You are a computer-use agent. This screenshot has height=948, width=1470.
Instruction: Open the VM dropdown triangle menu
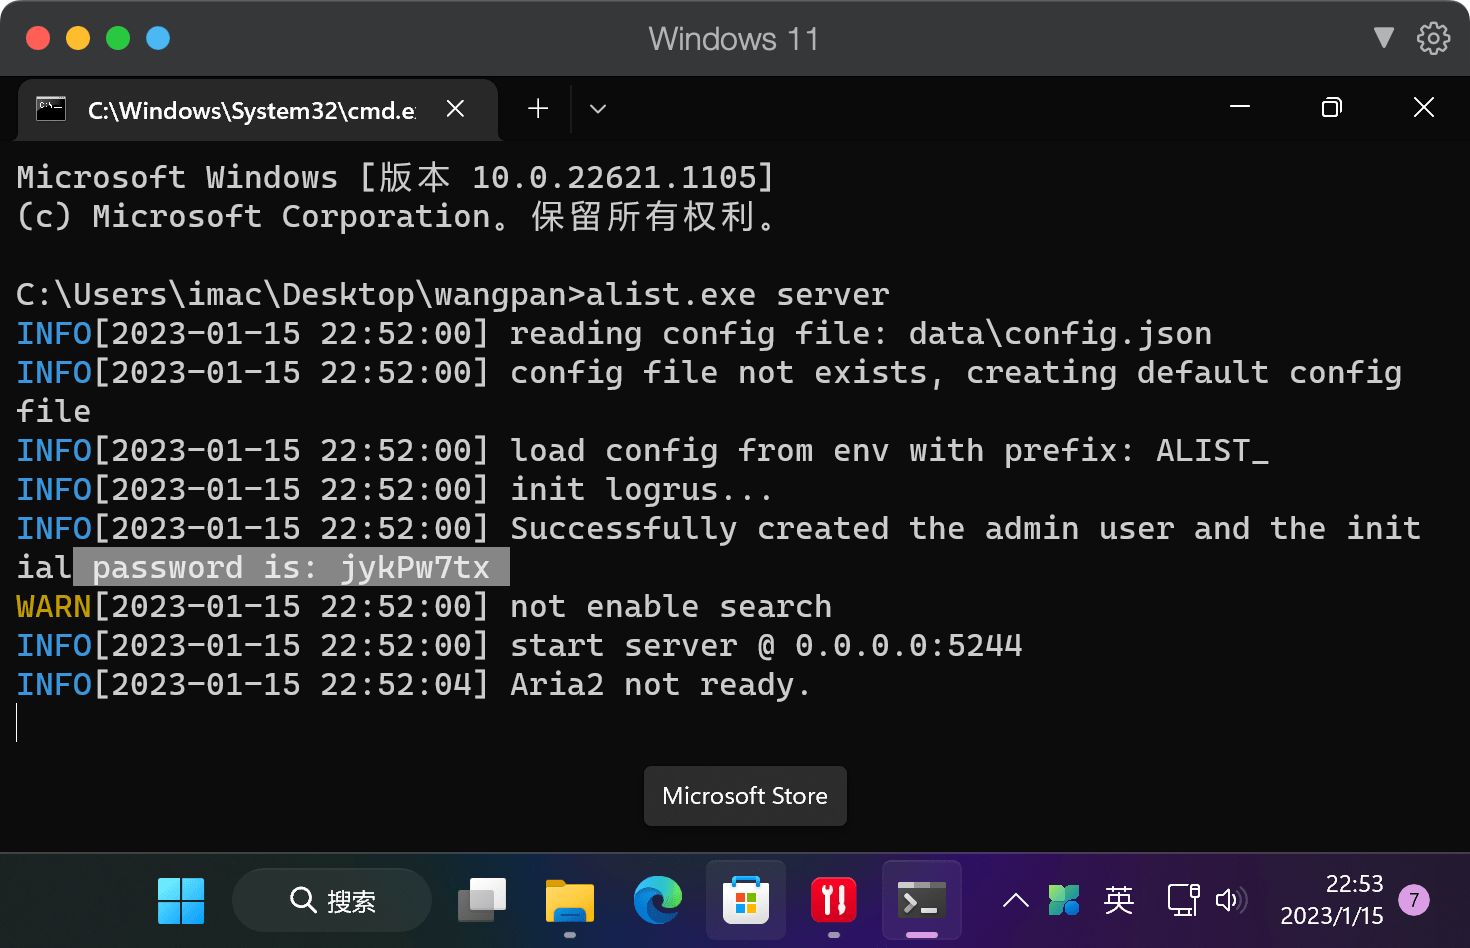click(x=1384, y=38)
